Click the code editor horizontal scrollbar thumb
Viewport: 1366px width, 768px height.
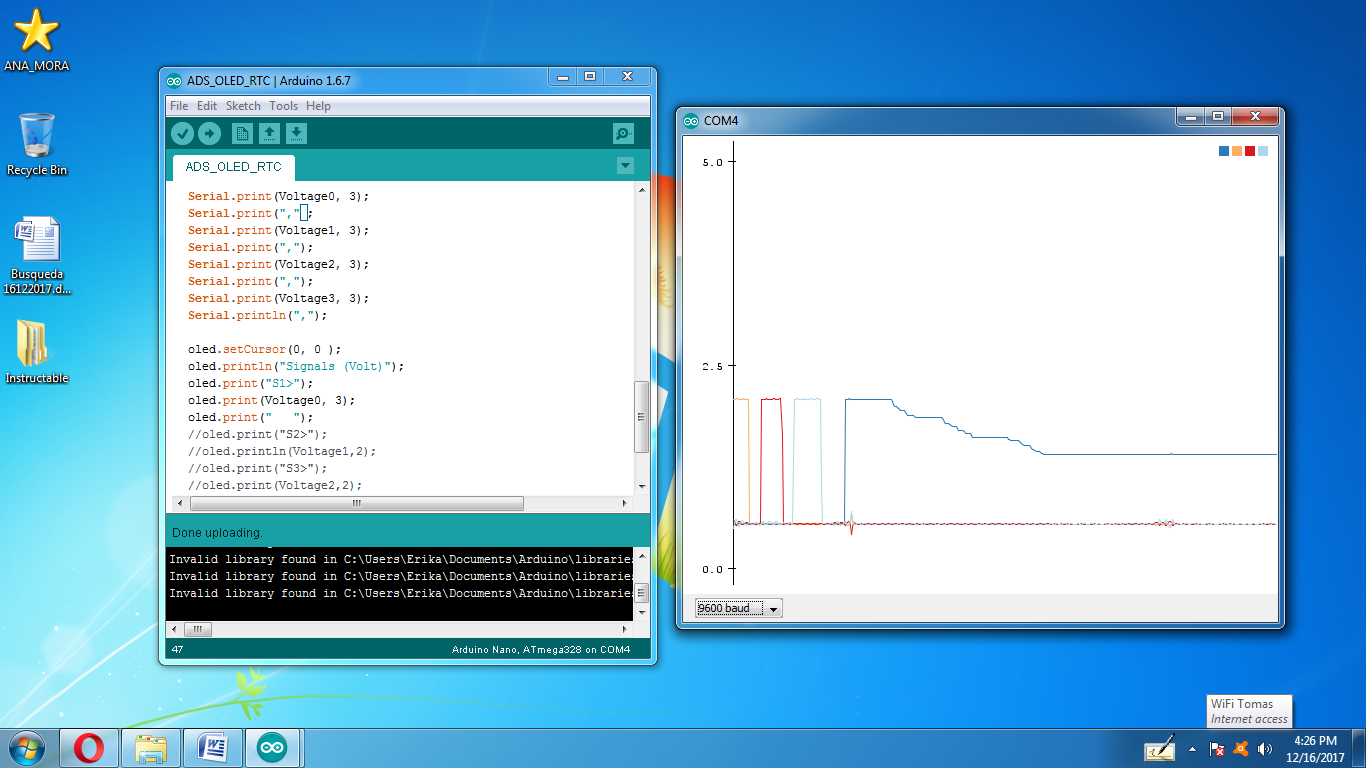point(357,505)
